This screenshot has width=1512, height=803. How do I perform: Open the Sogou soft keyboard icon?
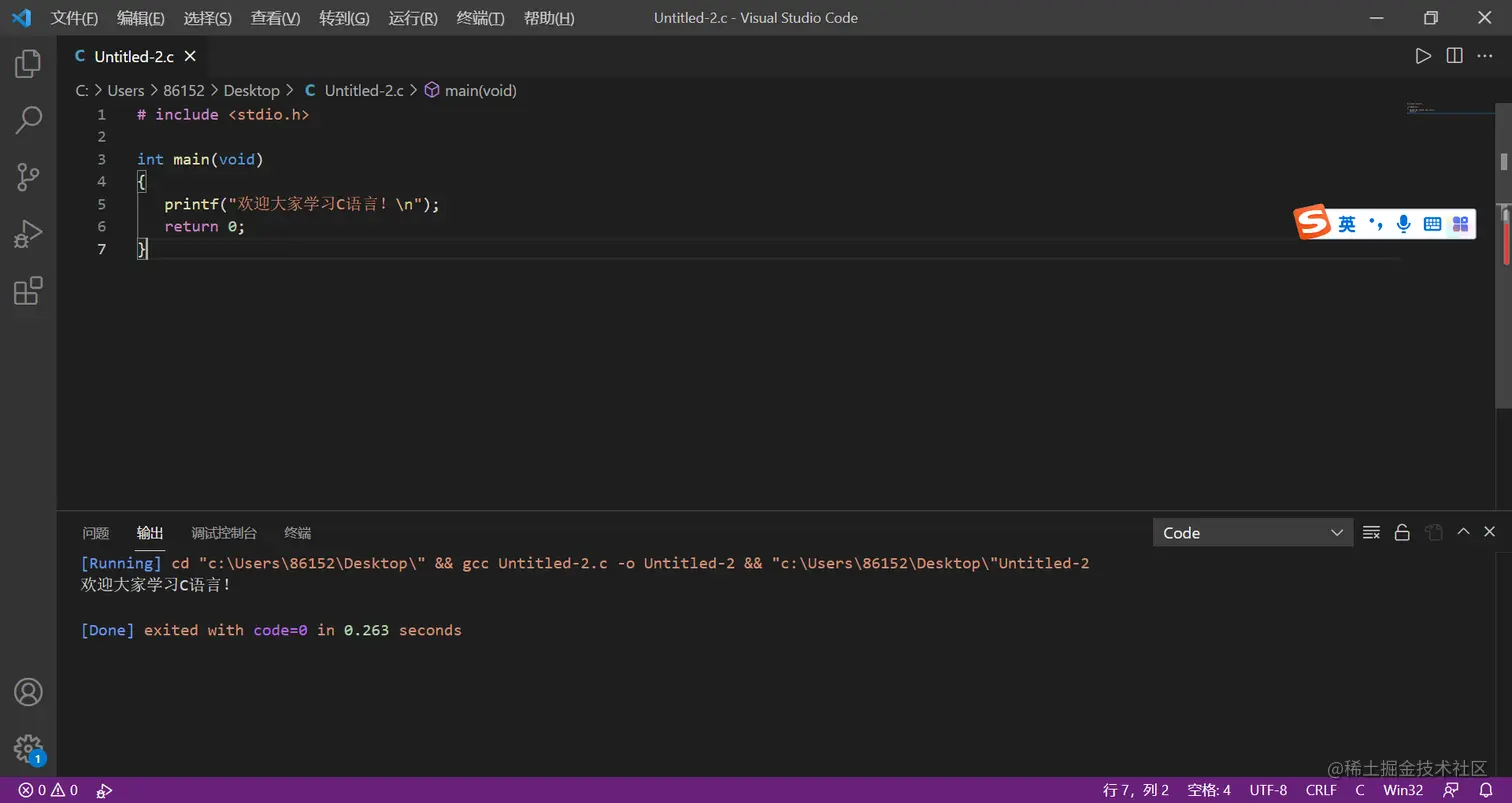click(x=1432, y=224)
